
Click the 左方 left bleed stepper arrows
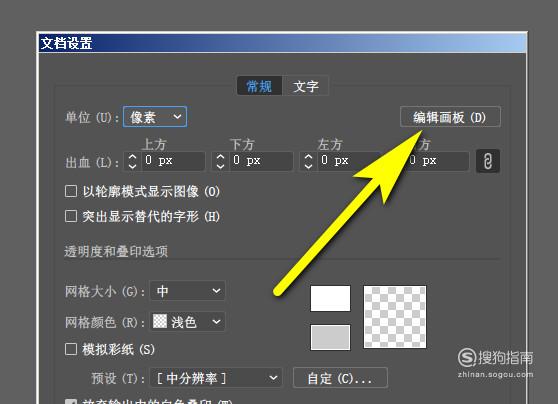[x=308, y=161]
